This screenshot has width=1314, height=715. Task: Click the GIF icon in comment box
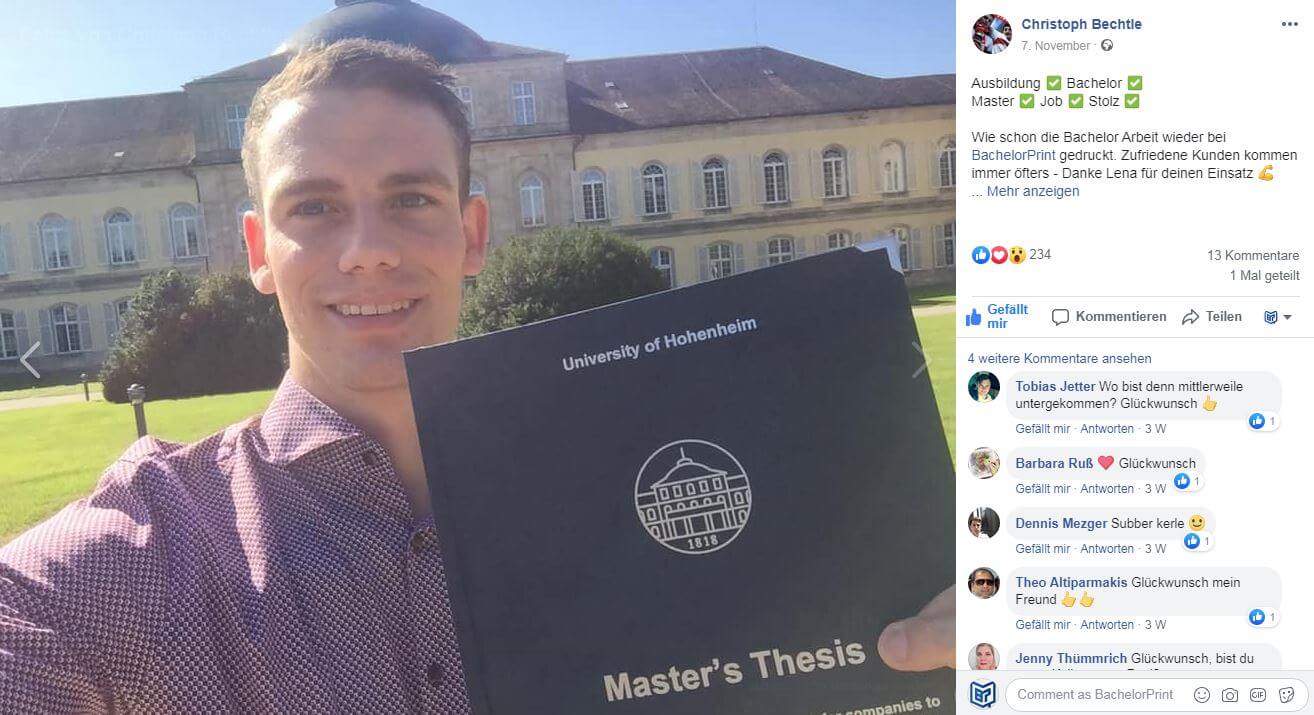click(1258, 694)
